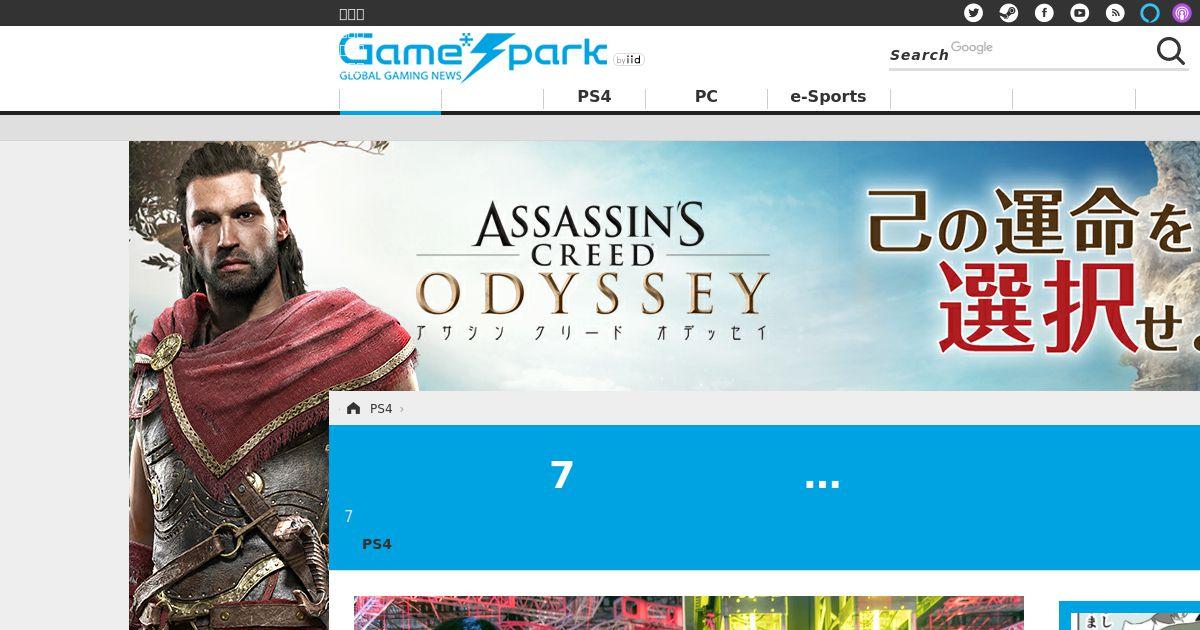This screenshot has width=1200, height=630.
Task: Open the YouTube channel icon
Action: [x=1079, y=13]
